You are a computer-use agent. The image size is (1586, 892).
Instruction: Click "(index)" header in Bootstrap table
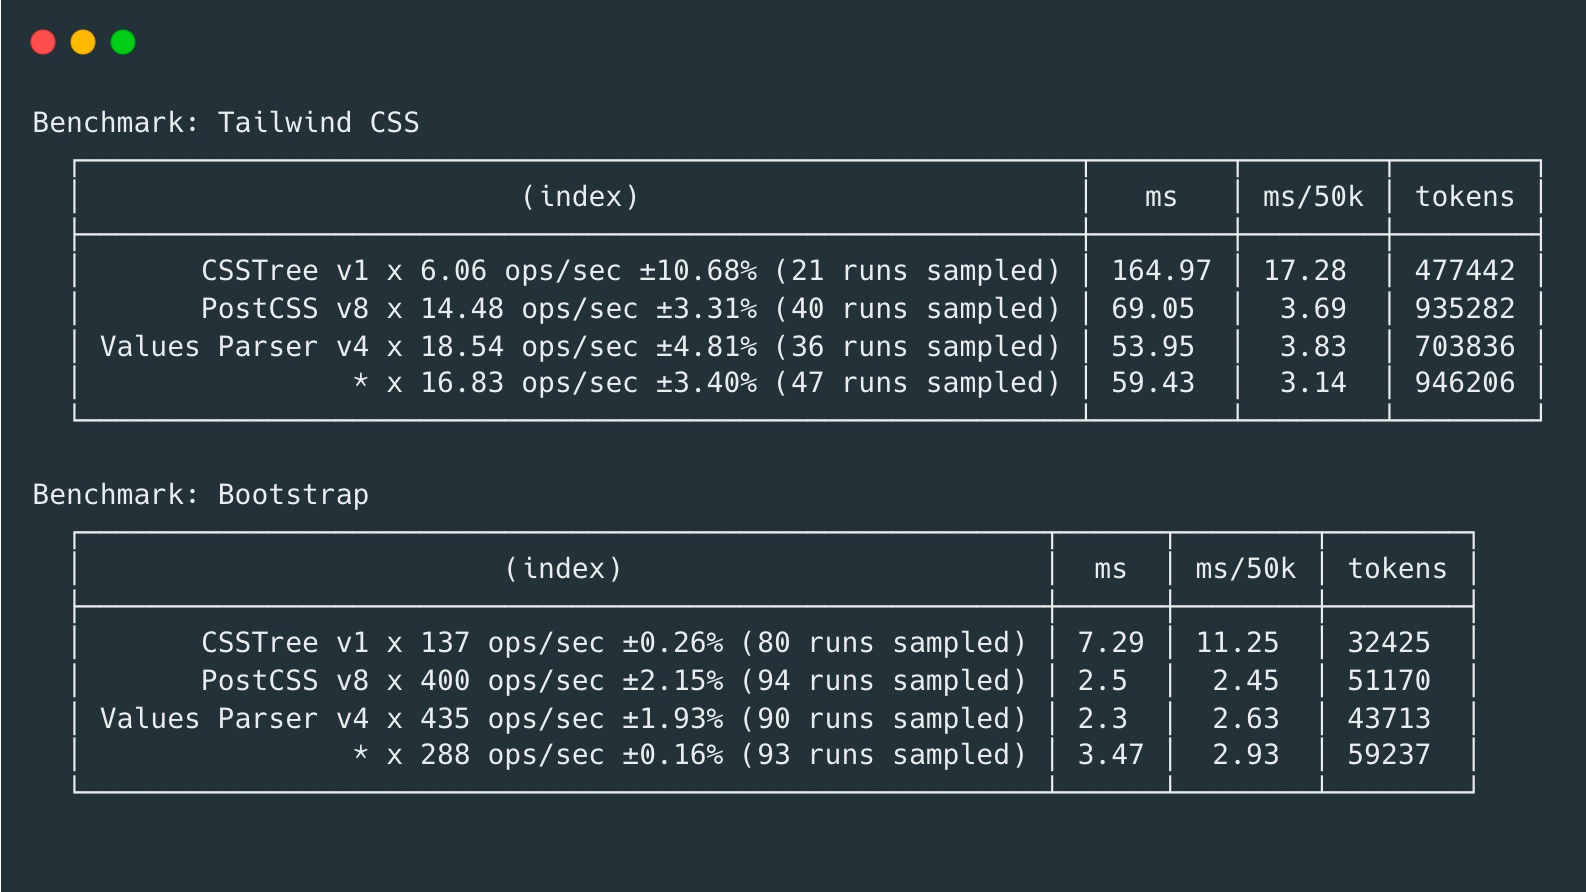click(563, 569)
